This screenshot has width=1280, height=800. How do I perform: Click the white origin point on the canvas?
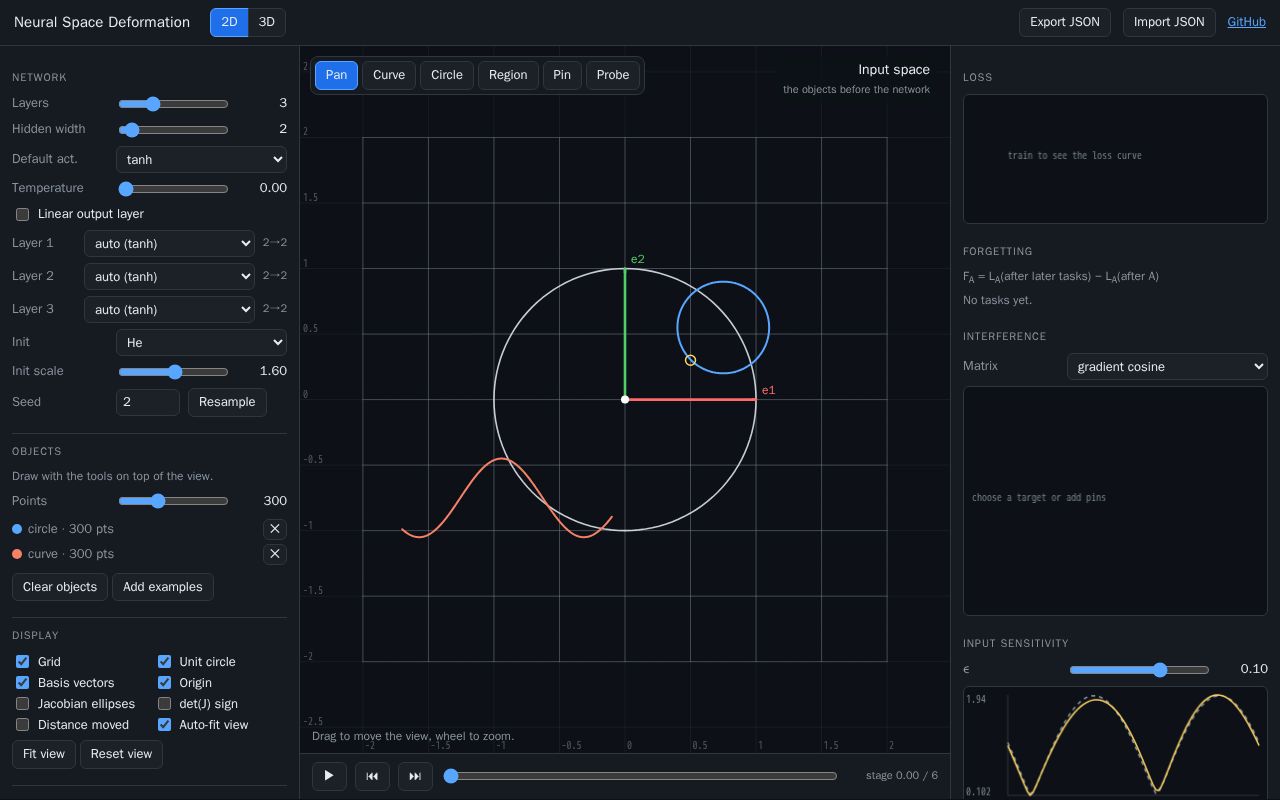click(x=625, y=399)
